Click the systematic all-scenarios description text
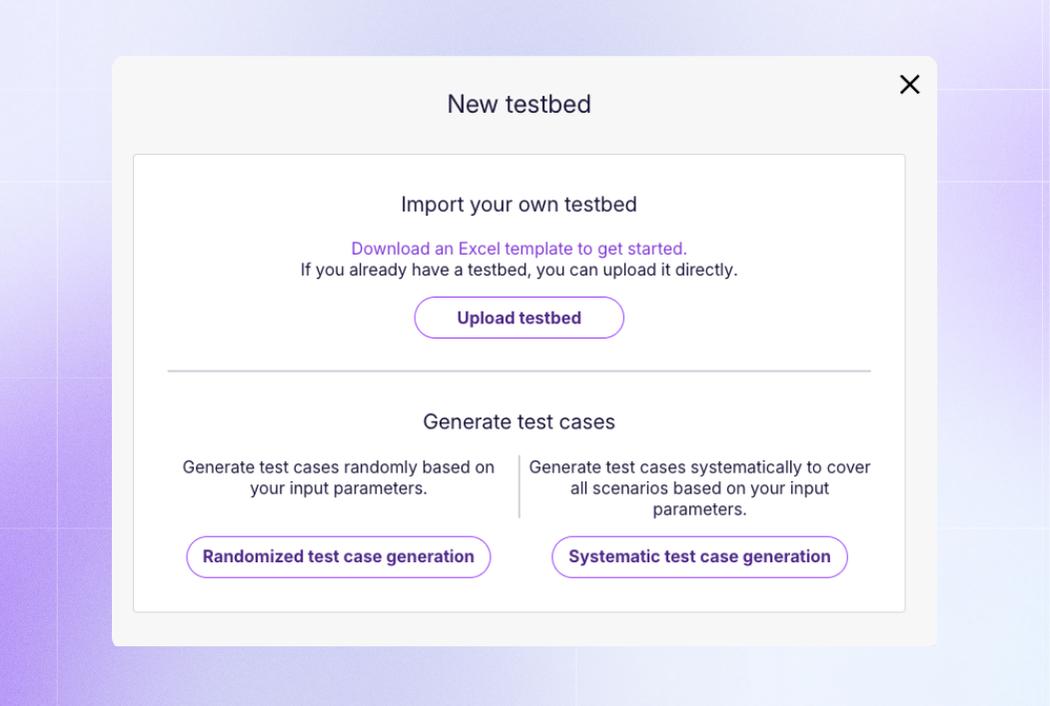The height and width of the screenshot is (706, 1050). pos(699,488)
